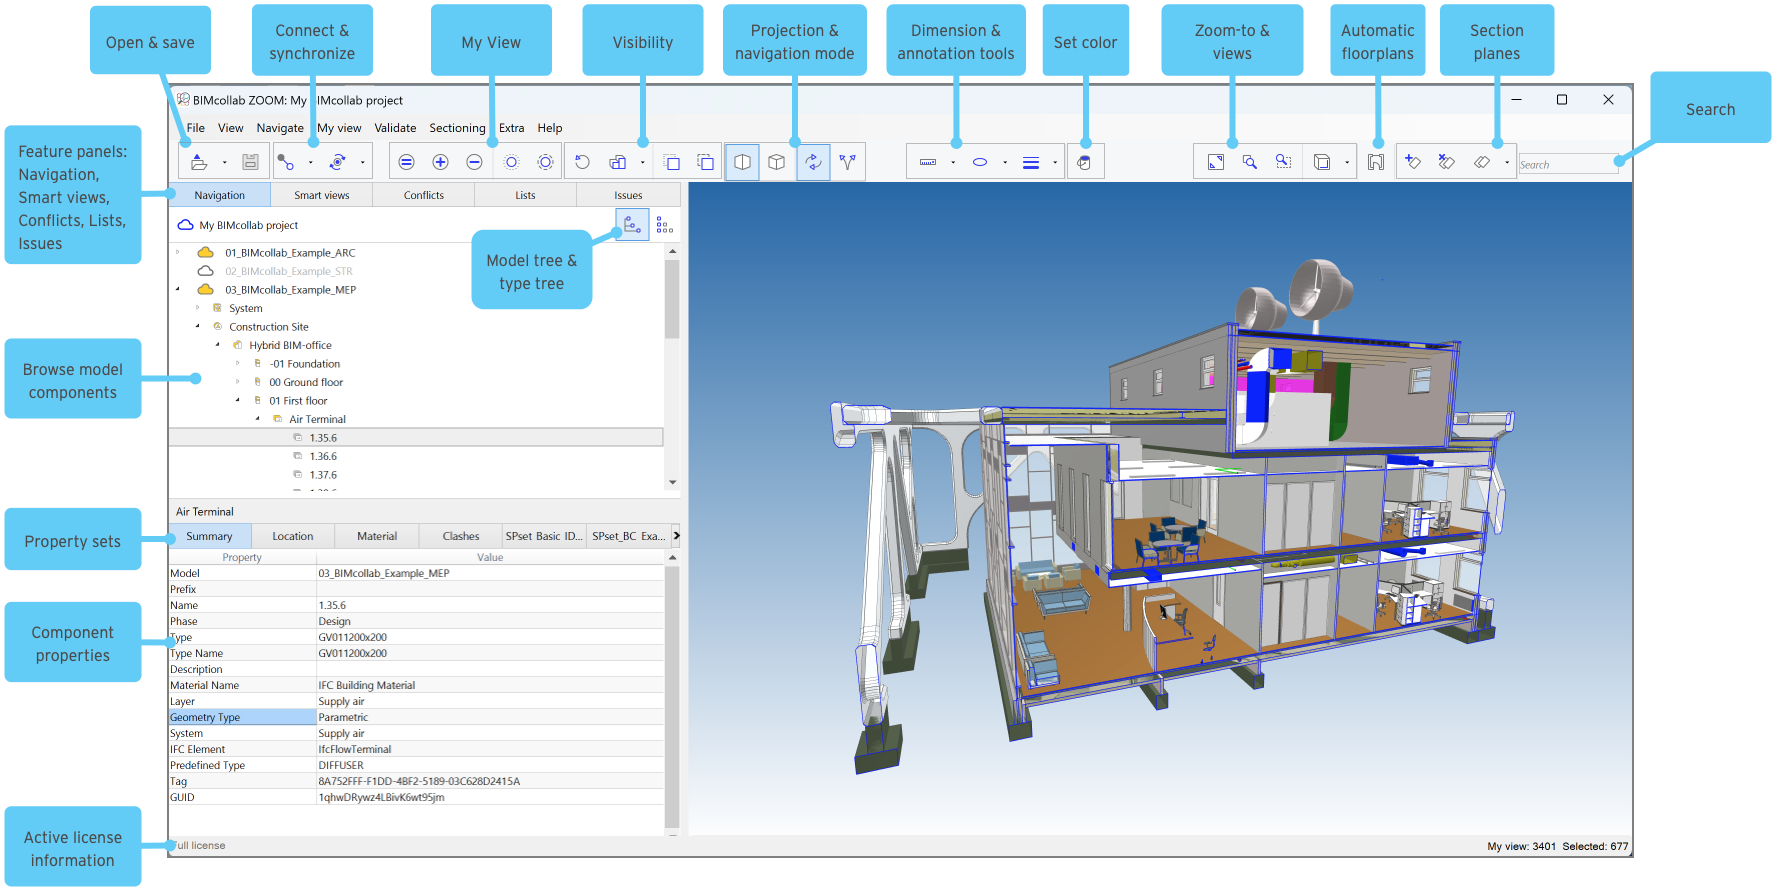Screen dimensions: 1772x890
Task: Open dropdown beside views cube icon
Action: point(1347,162)
